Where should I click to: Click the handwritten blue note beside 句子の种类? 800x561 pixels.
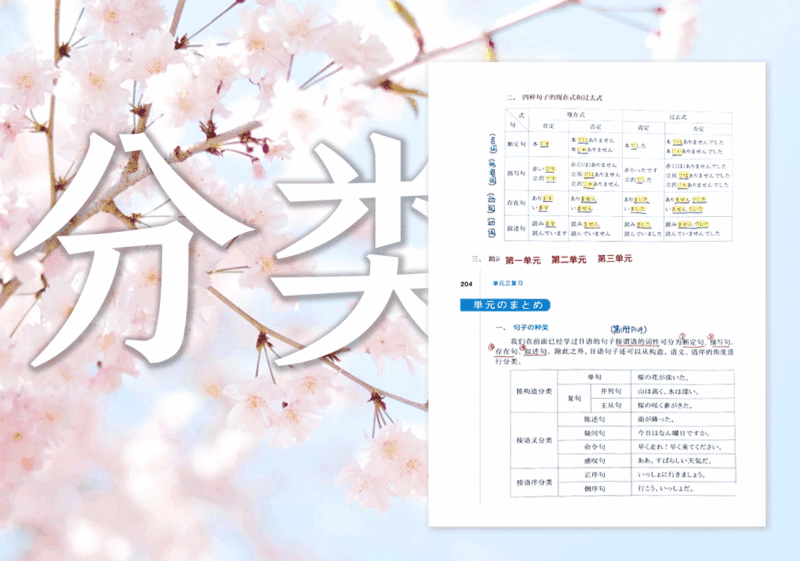click(x=629, y=329)
